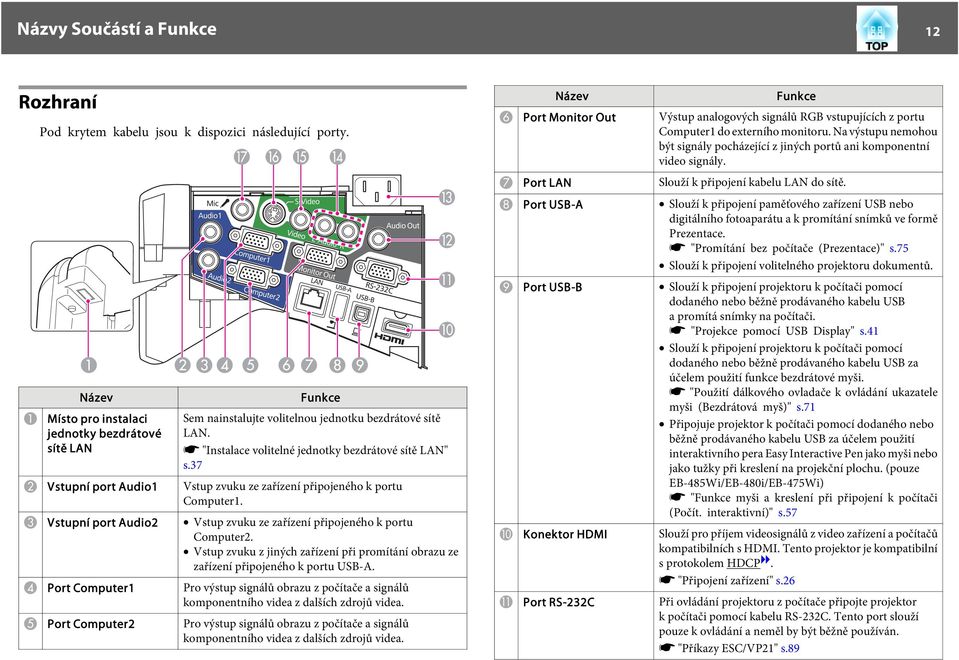Click the HDMI port in the diagram
Screen dimensions: 959x660
(x=396, y=328)
